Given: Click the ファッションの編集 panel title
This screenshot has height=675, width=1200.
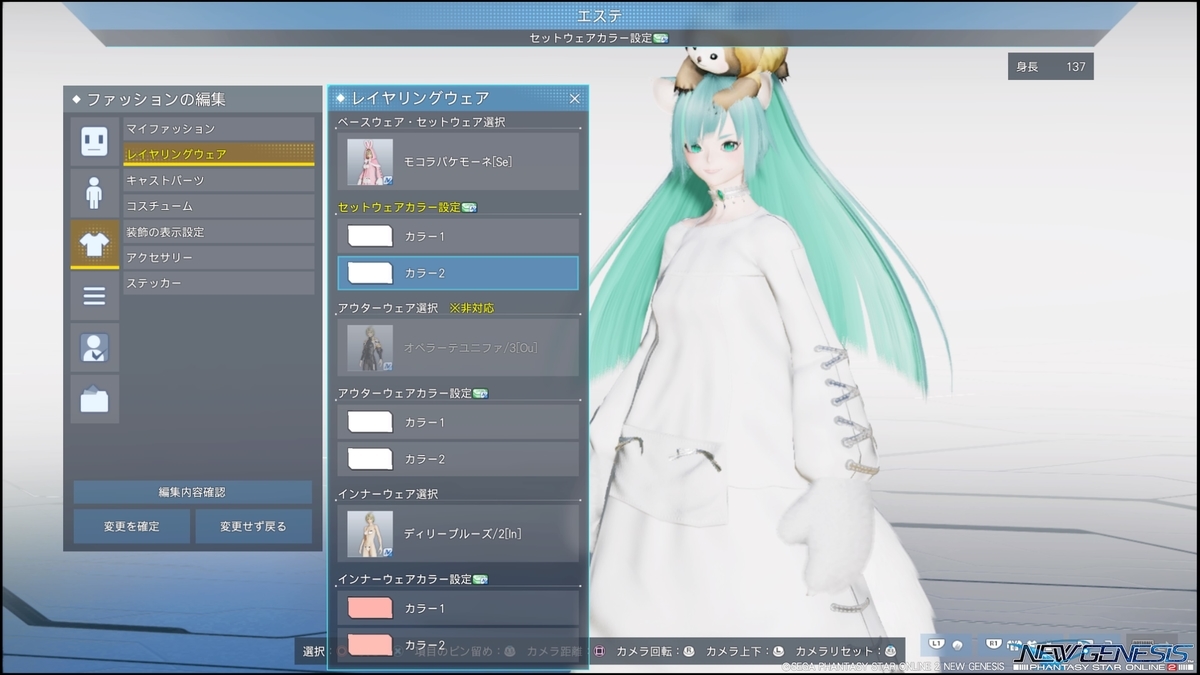Looking at the screenshot, I should [156, 100].
